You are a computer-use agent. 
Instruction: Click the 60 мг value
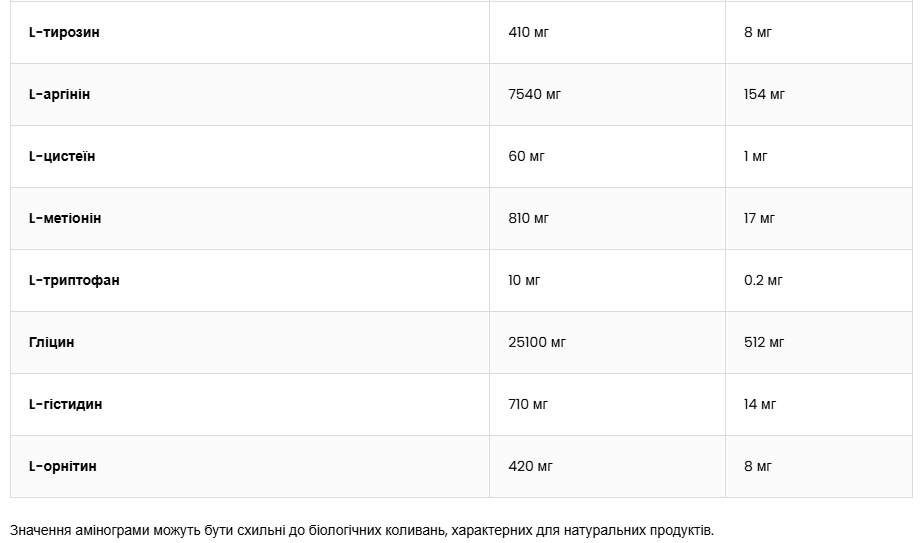pyautogui.click(x=526, y=156)
